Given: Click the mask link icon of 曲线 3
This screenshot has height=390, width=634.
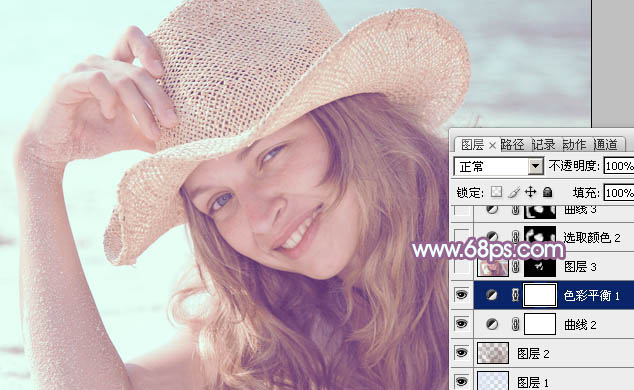Looking at the screenshot, I should point(515,210).
